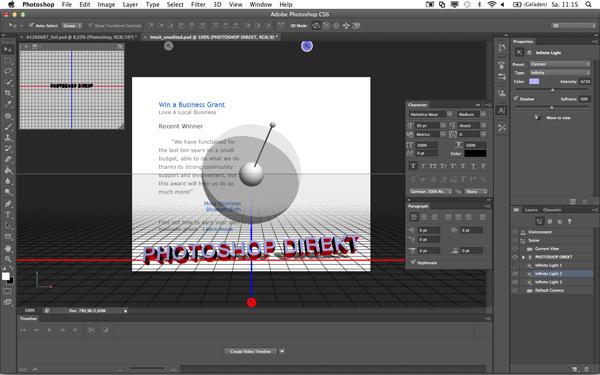Select the Default Camera item
The width and height of the screenshot is (600, 375).
click(x=549, y=290)
